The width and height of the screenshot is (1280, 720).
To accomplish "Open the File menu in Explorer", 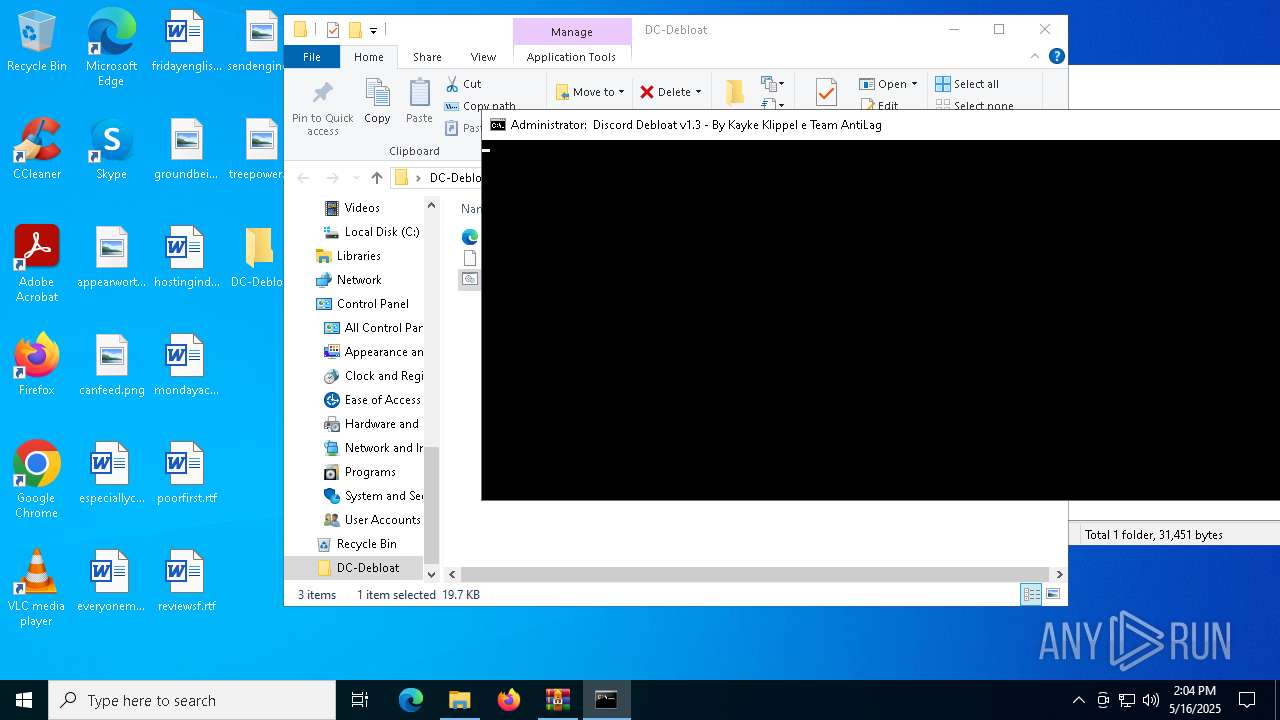I will tap(312, 57).
